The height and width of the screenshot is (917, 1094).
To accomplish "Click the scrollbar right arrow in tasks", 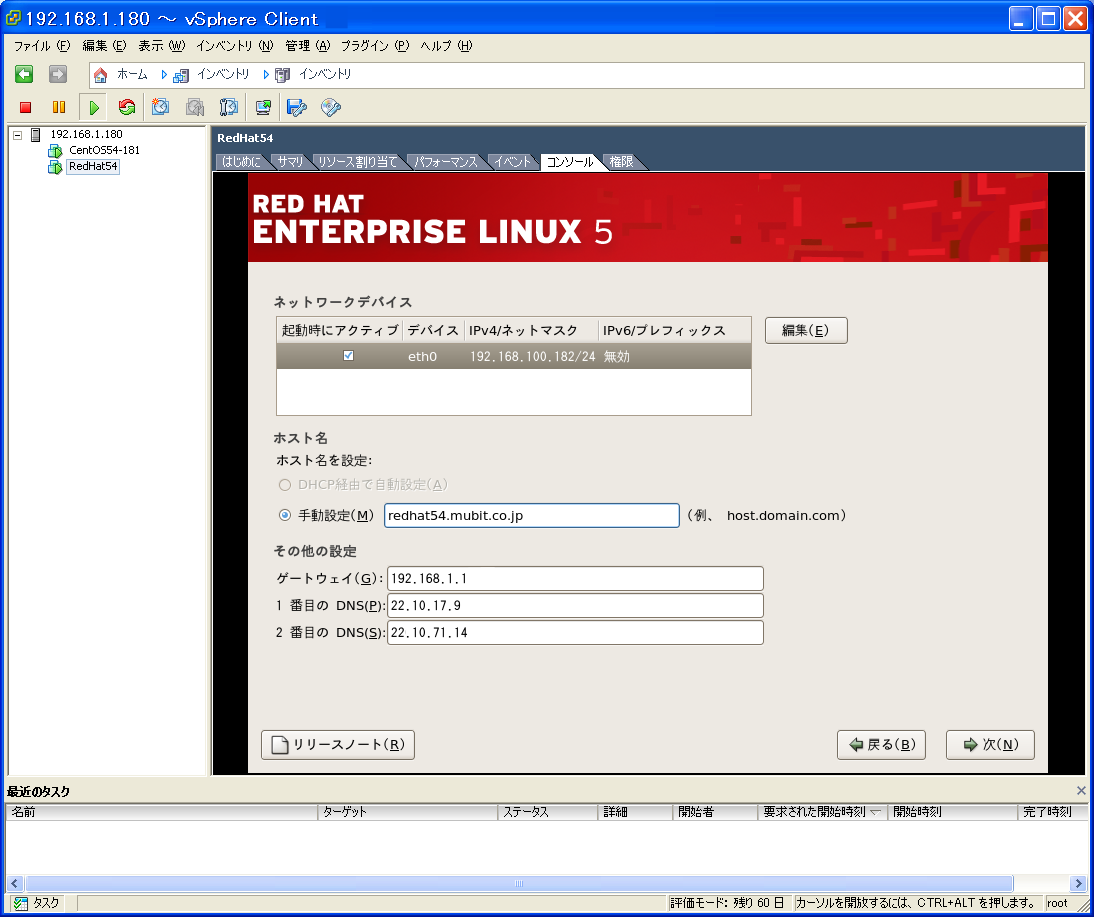I will coord(1079,884).
